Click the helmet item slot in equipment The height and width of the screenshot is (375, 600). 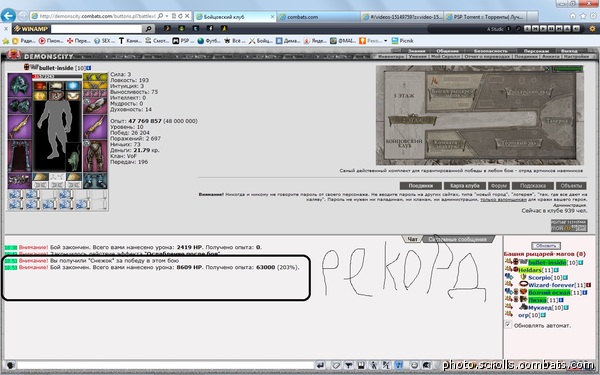(x=20, y=85)
